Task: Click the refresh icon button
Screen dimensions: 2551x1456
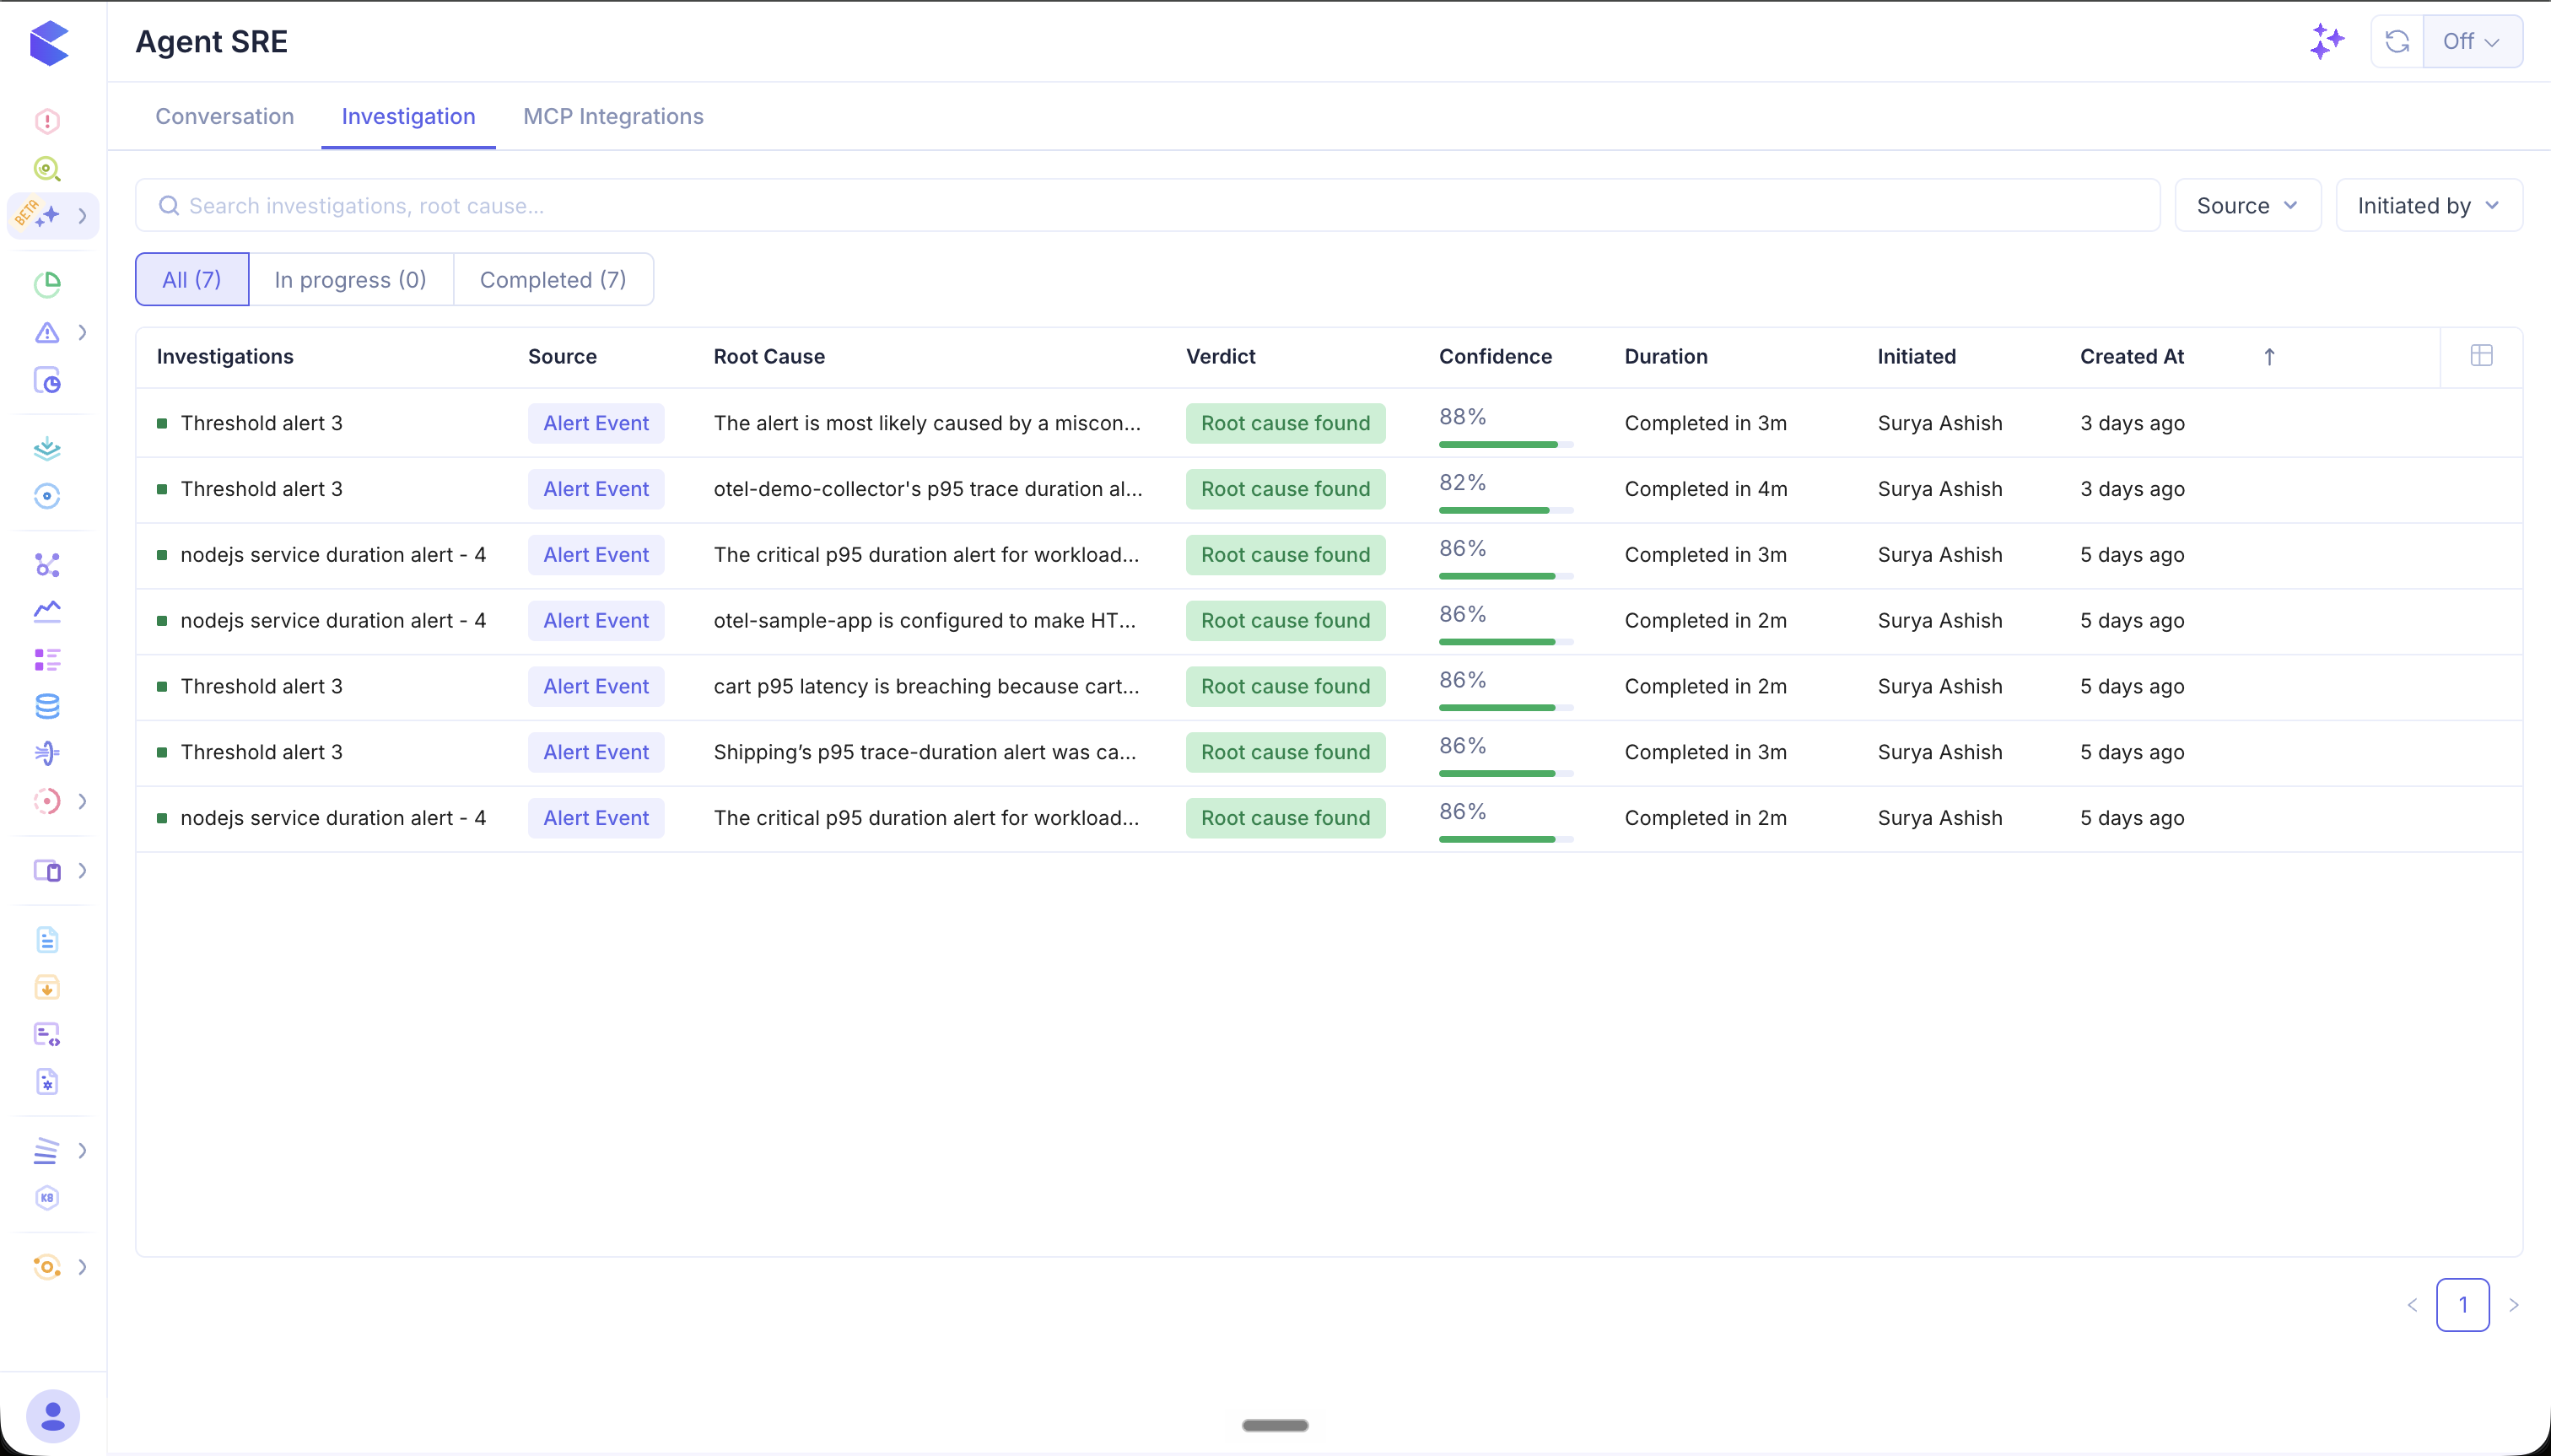Action: [x=2397, y=41]
